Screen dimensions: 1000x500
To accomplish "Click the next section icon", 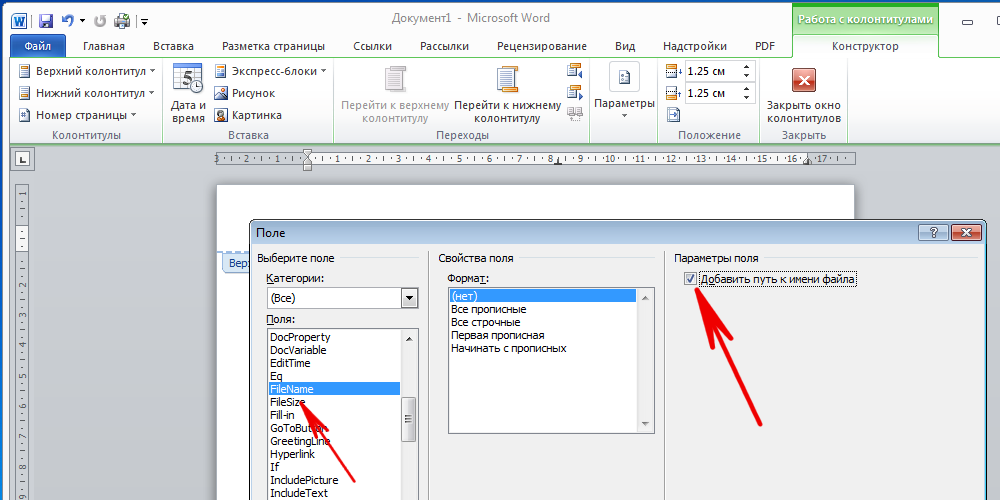I will click(575, 92).
